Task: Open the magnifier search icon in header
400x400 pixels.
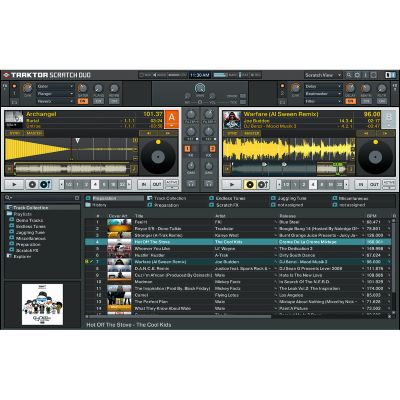Action: click(x=349, y=75)
